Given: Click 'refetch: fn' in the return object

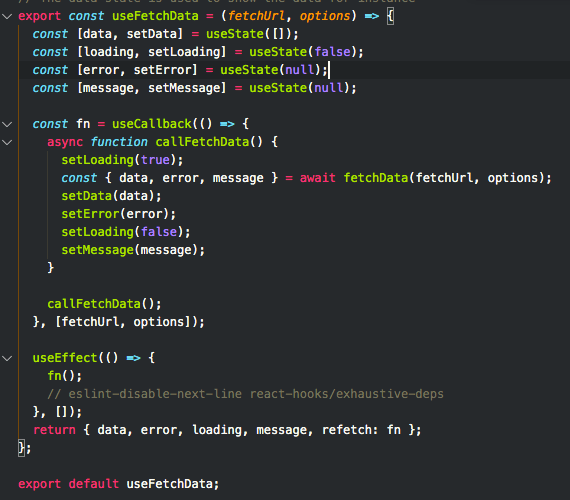Looking at the screenshot, I should pos(361,430).
